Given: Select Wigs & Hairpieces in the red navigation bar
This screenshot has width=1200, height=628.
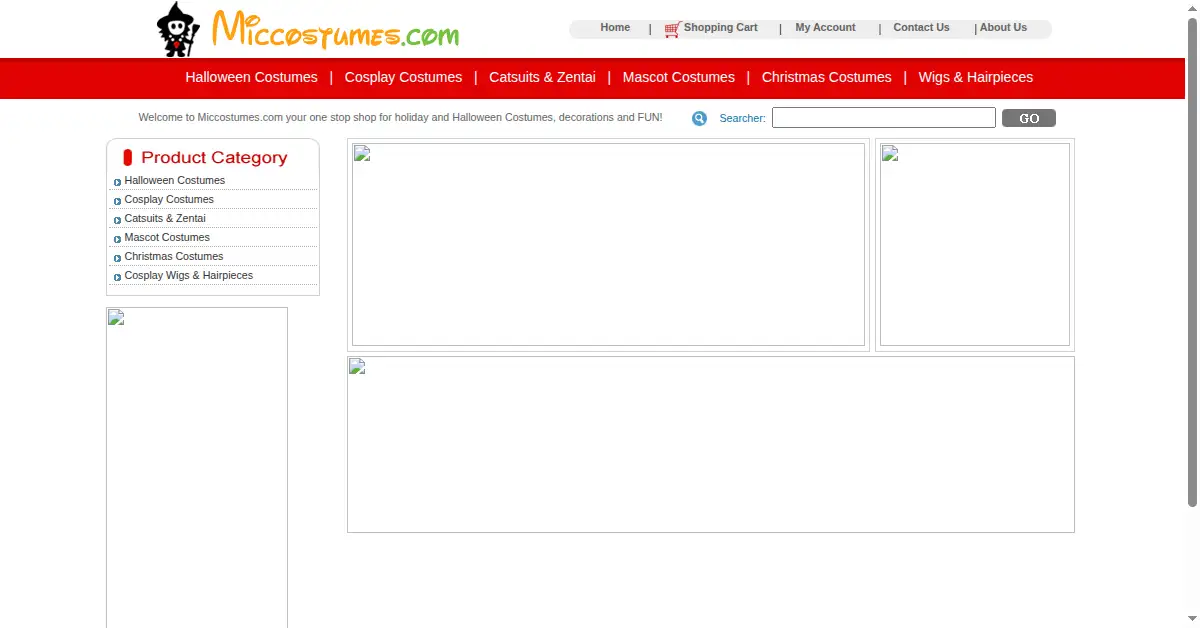Looking at the screenshot, I should [976, 77].
